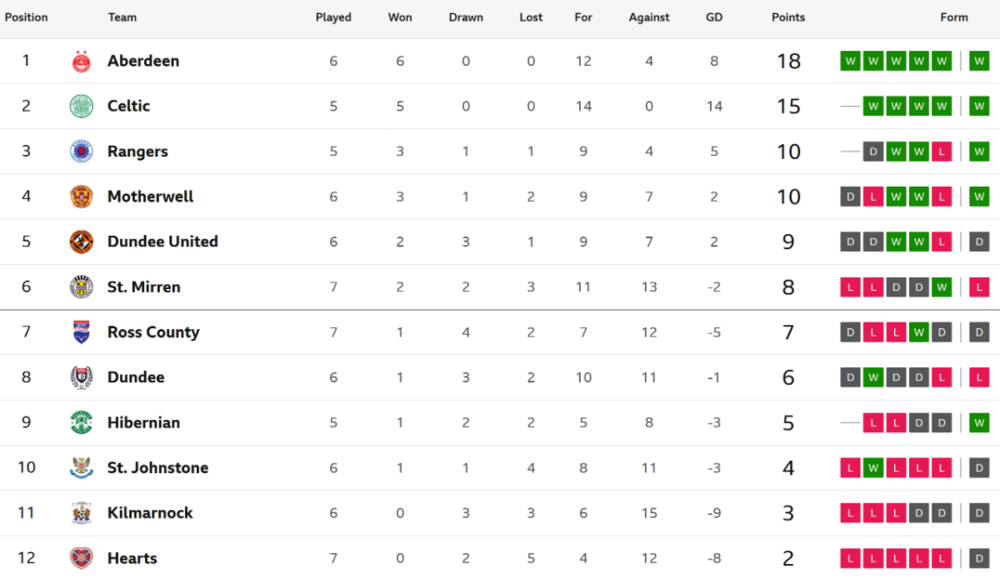
Task: Click the Kilmarnock club crest icon
Action: 81,513
